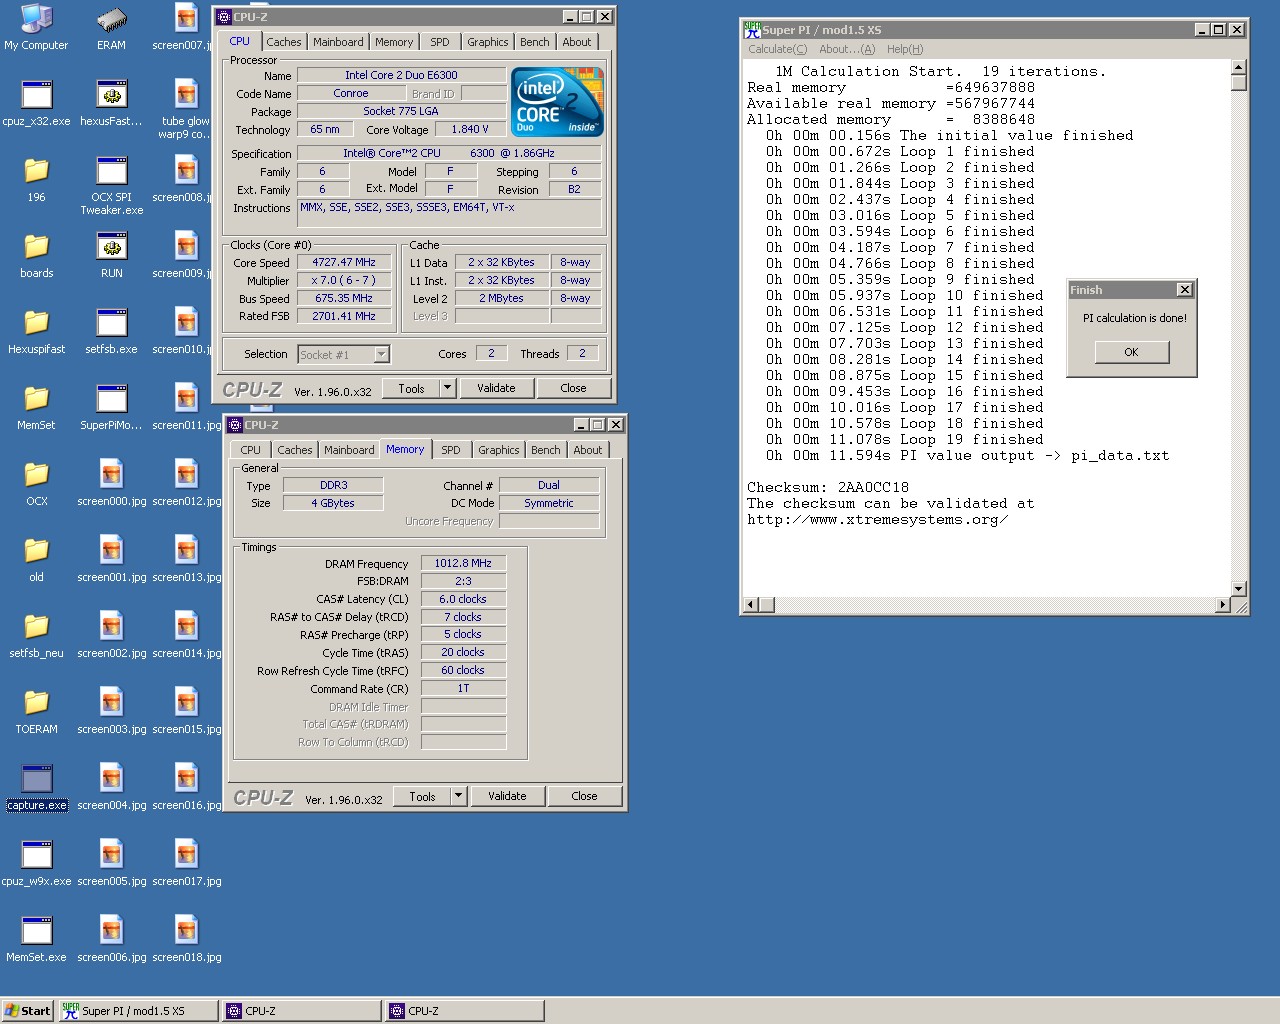Click the Intel Core 2 Duo logo
This screenshot has width=1280, height=1024.
point(557,102)
